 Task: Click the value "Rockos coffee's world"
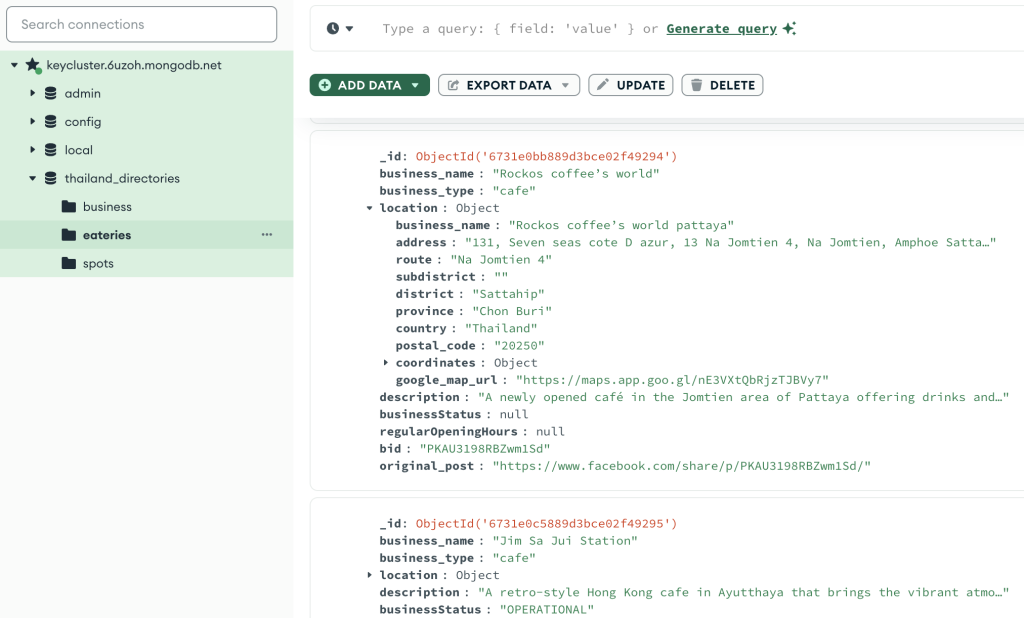pos(575,173)
